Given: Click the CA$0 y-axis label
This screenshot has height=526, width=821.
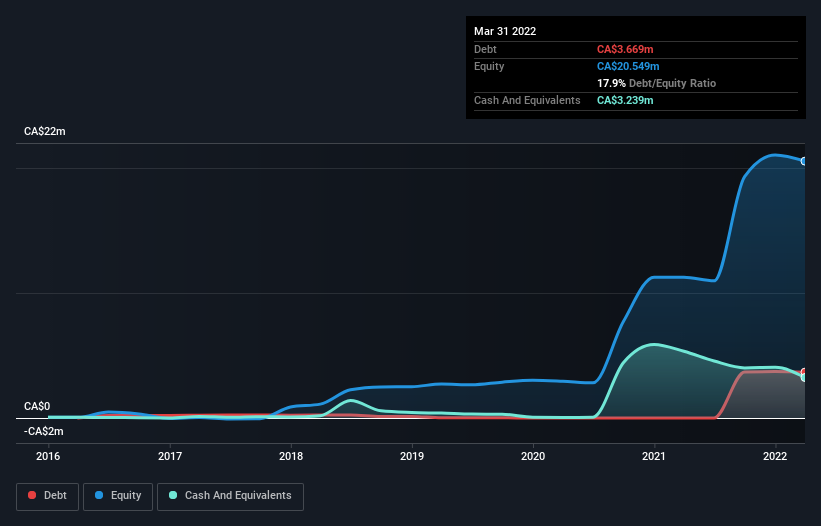Looking at the screenshot, I should coord(37,406).
